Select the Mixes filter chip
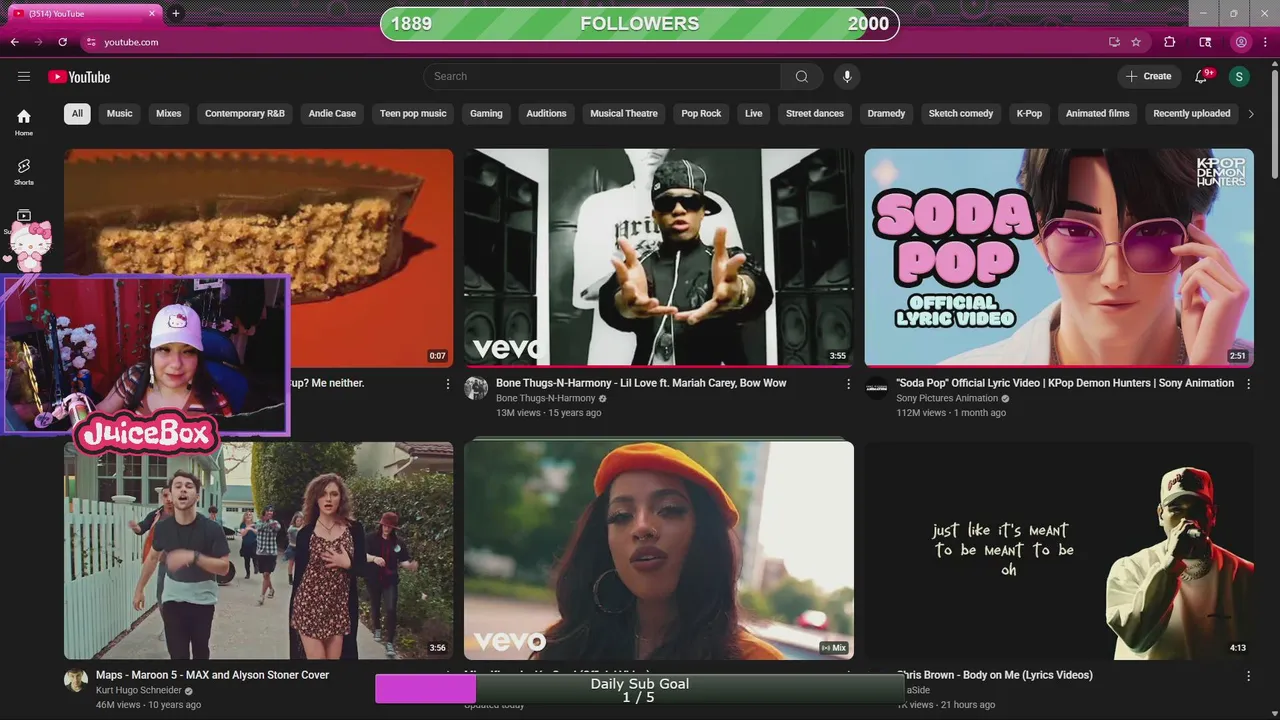The width and height of the screenshot is (1280, 720). click(x=169, y=114)
